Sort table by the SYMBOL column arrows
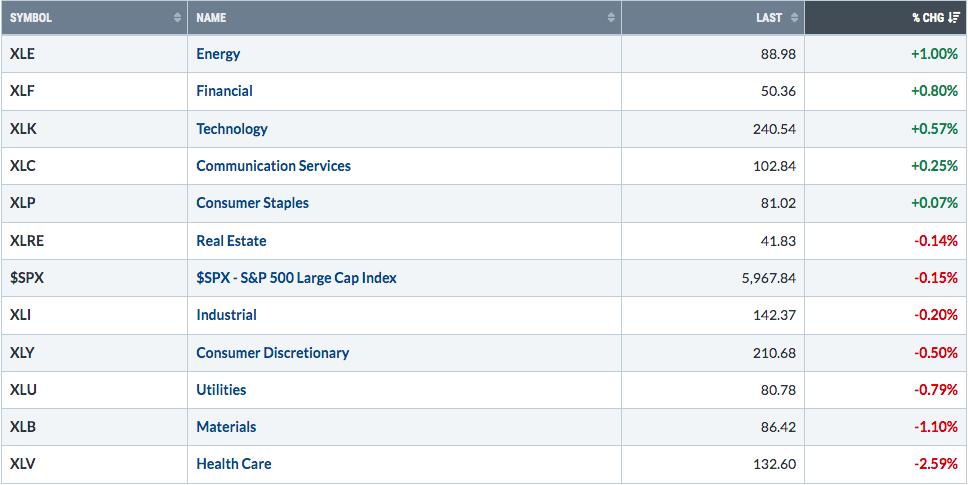Image resolution: width=968 pixels, height=485 pixels. (x=178, y=18)
